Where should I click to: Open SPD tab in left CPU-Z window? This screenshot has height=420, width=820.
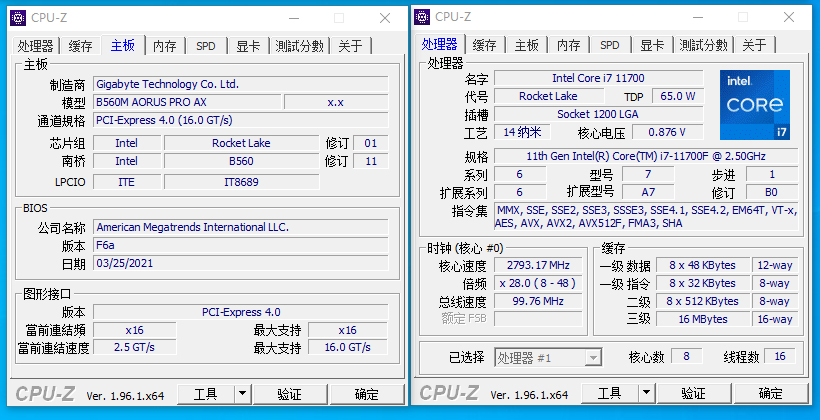pyautogui.click(x=206, y=46)
